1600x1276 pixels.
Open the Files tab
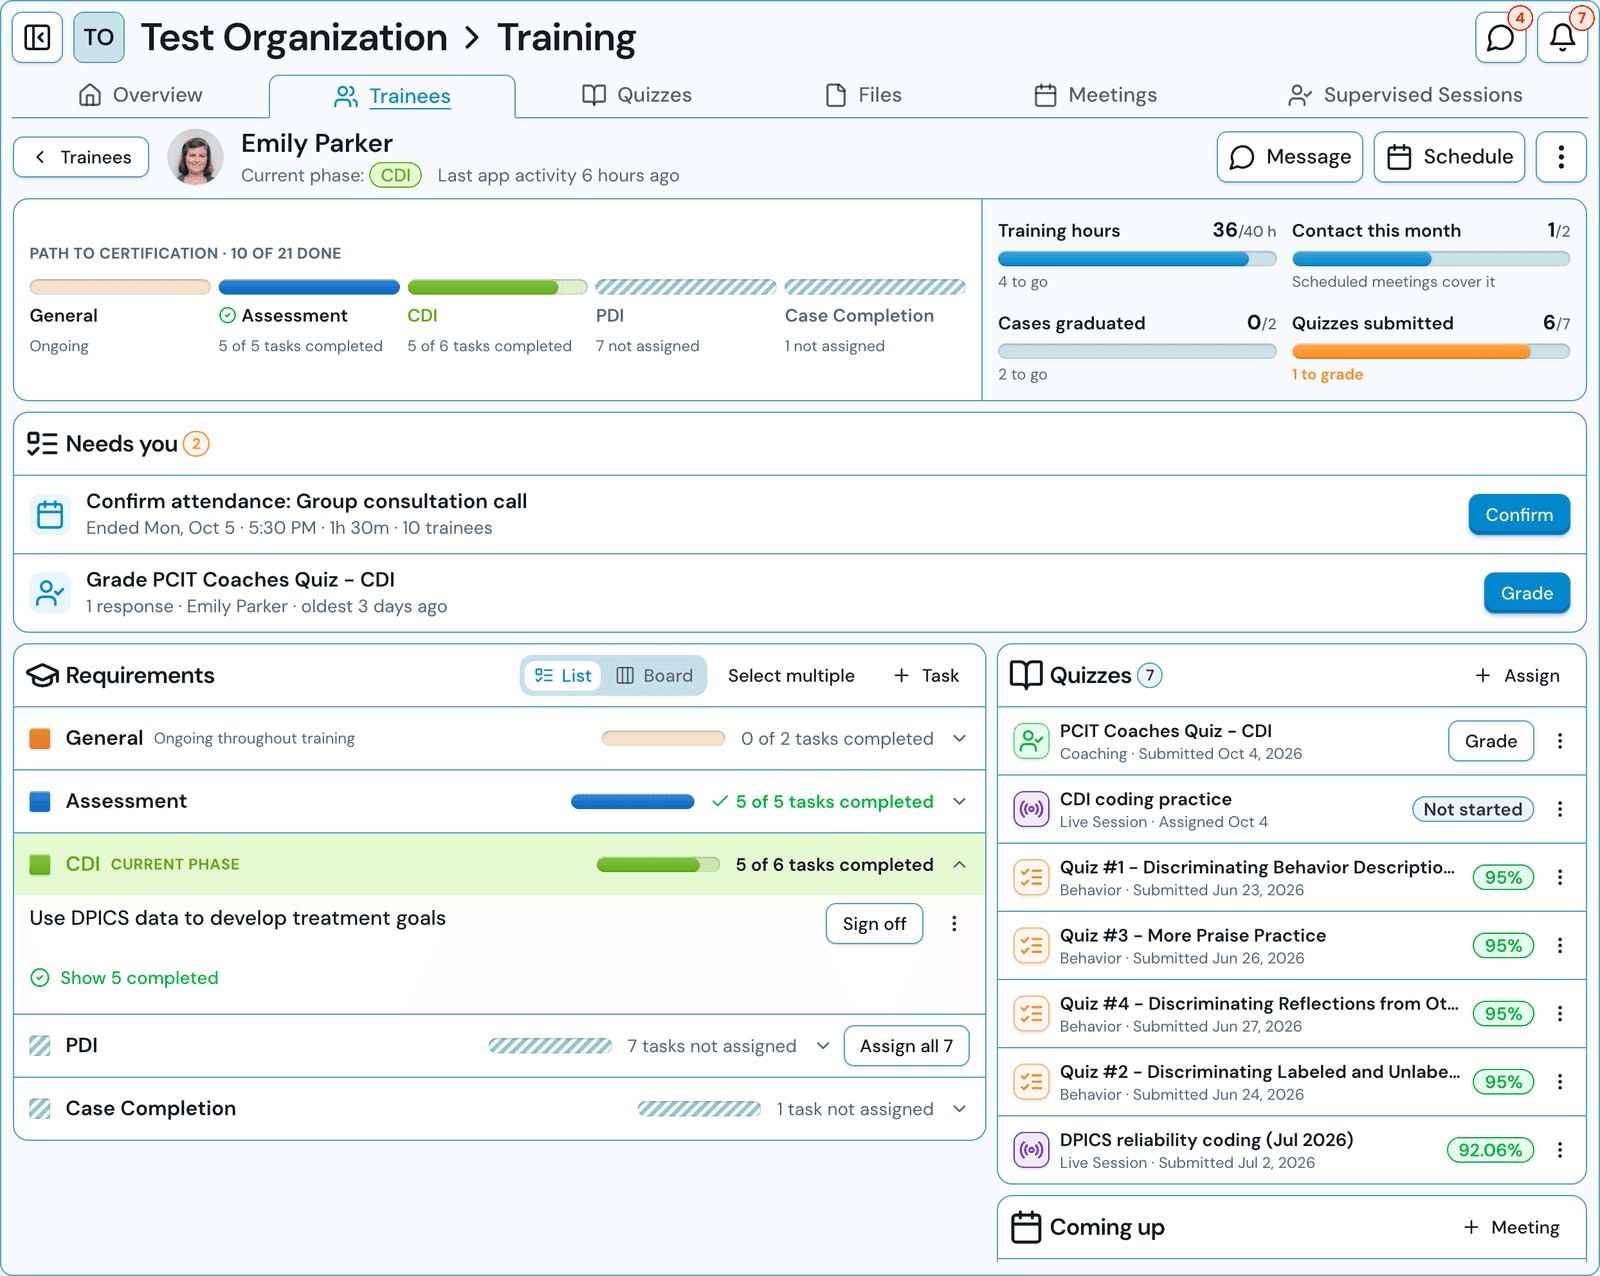pyautogui.click(x=864, y=95)
